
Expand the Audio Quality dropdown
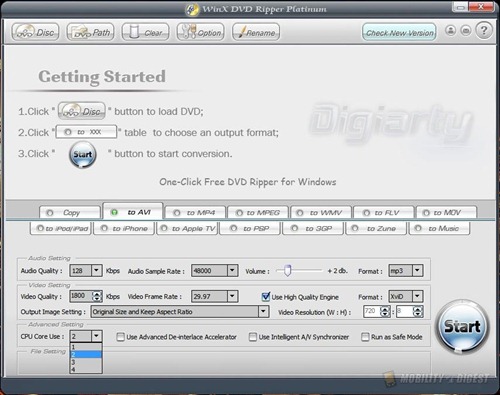96,270
